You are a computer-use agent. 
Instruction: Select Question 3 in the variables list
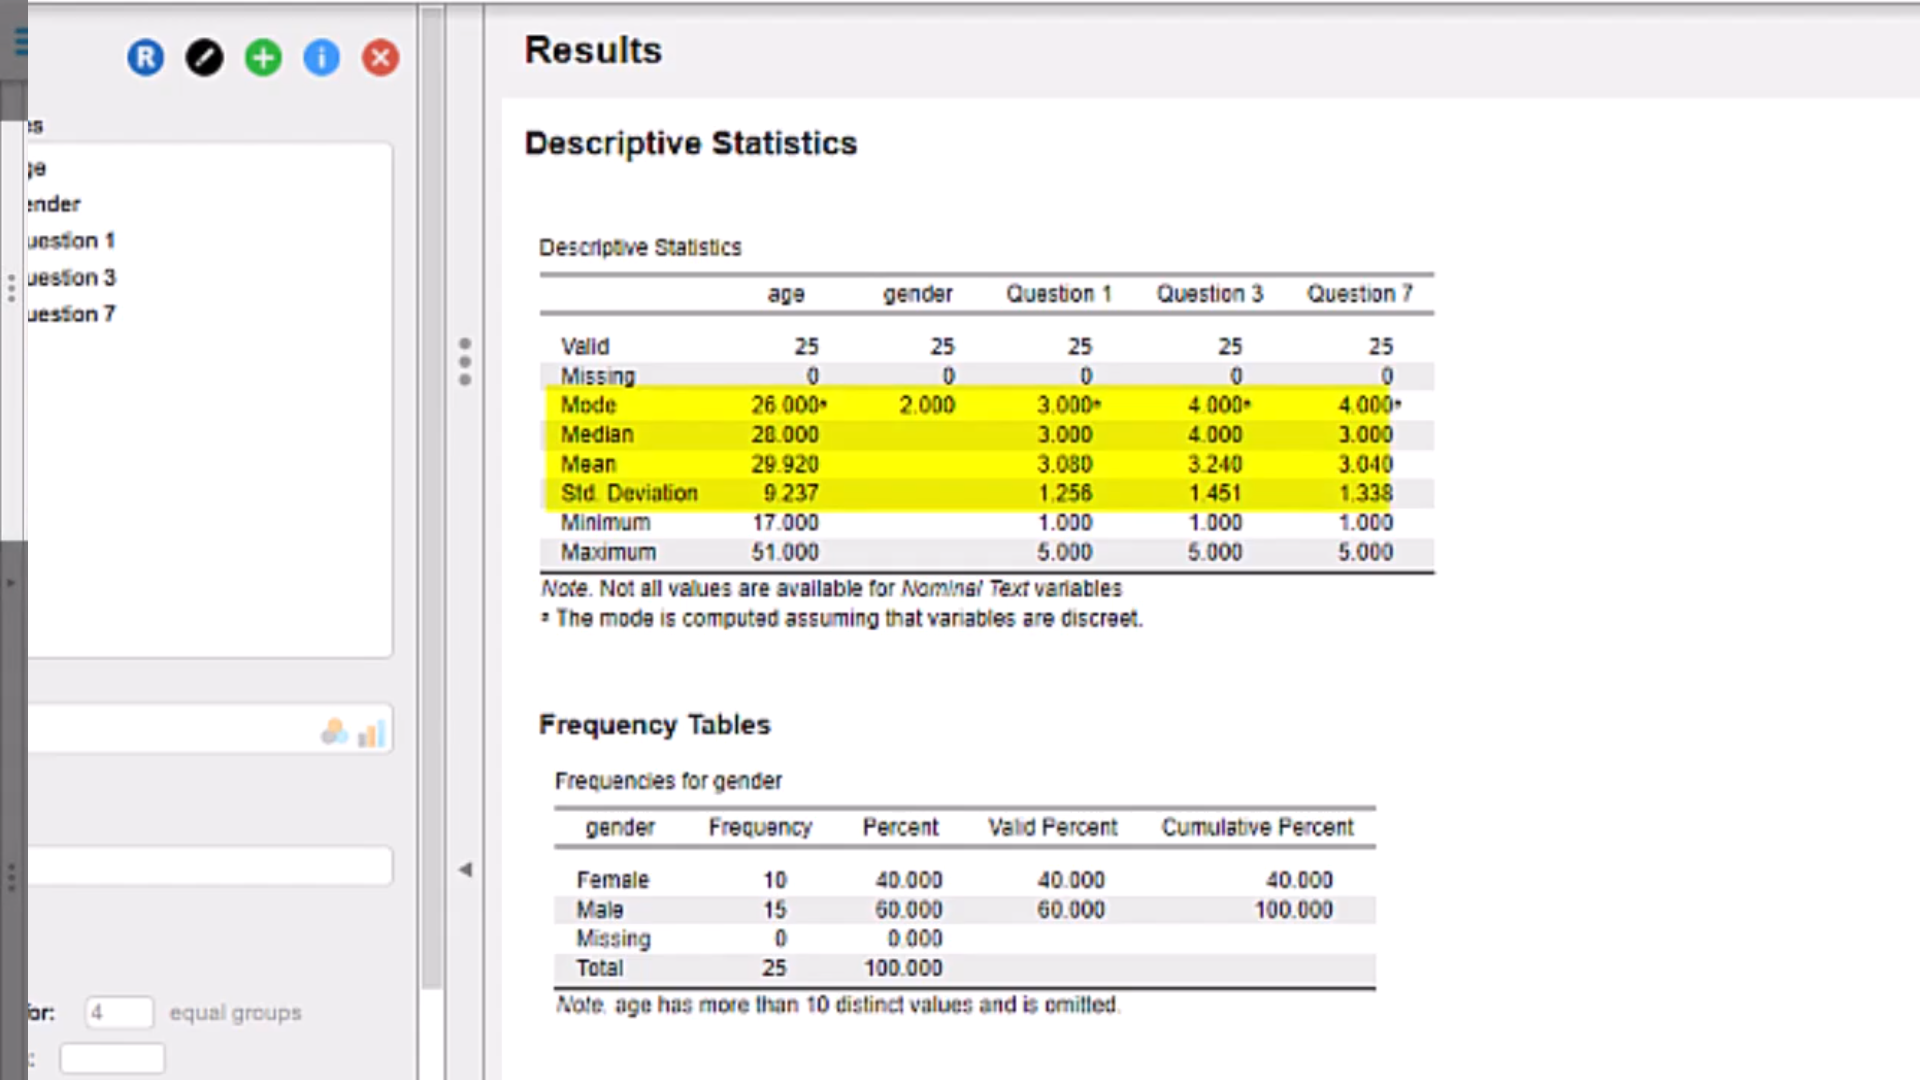pos(72,277)
